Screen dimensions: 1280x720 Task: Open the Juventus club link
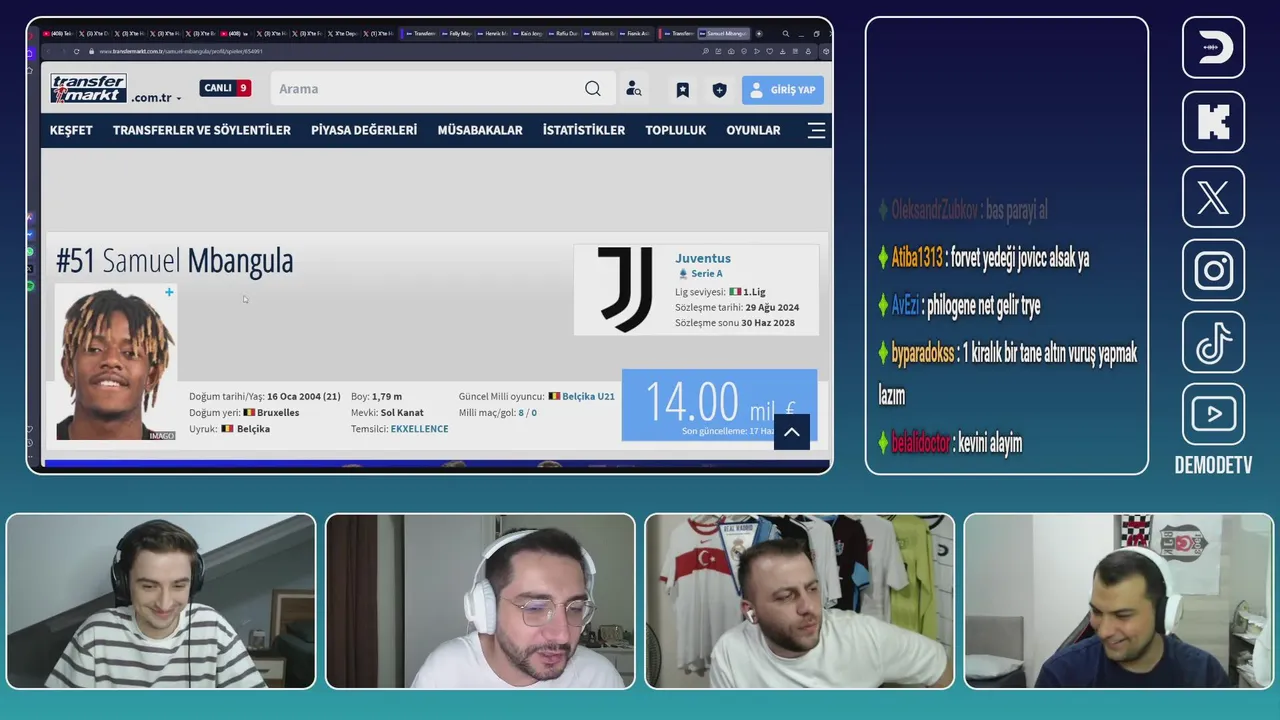pos(703,258)
